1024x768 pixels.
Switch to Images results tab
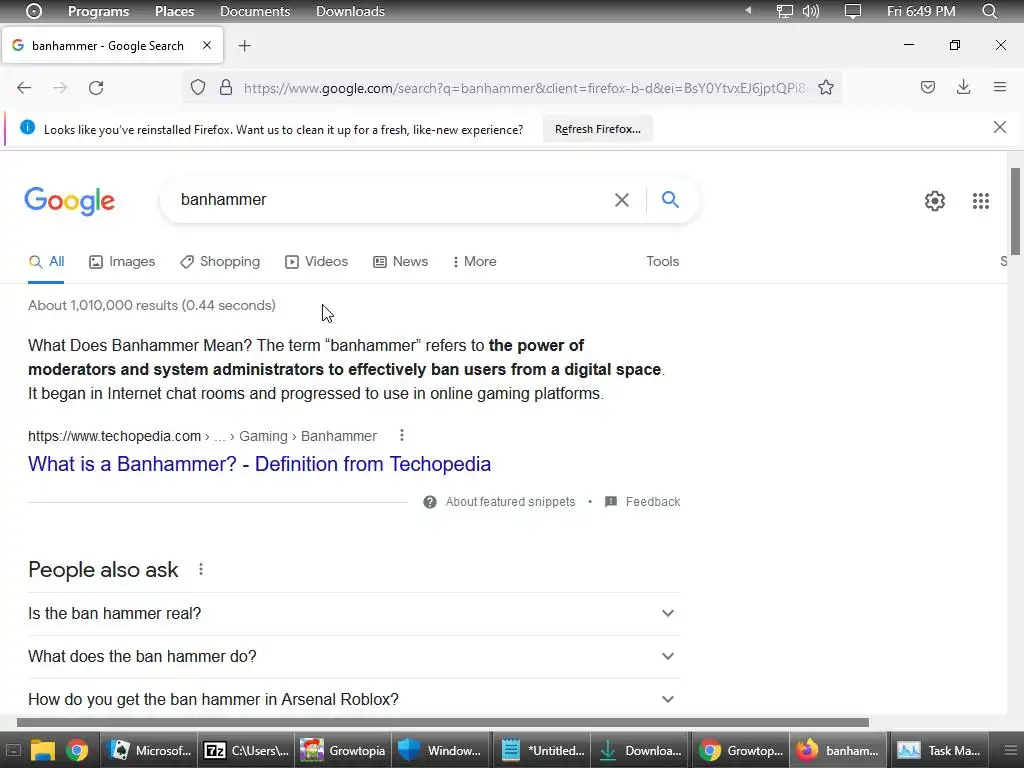(122, 261)
